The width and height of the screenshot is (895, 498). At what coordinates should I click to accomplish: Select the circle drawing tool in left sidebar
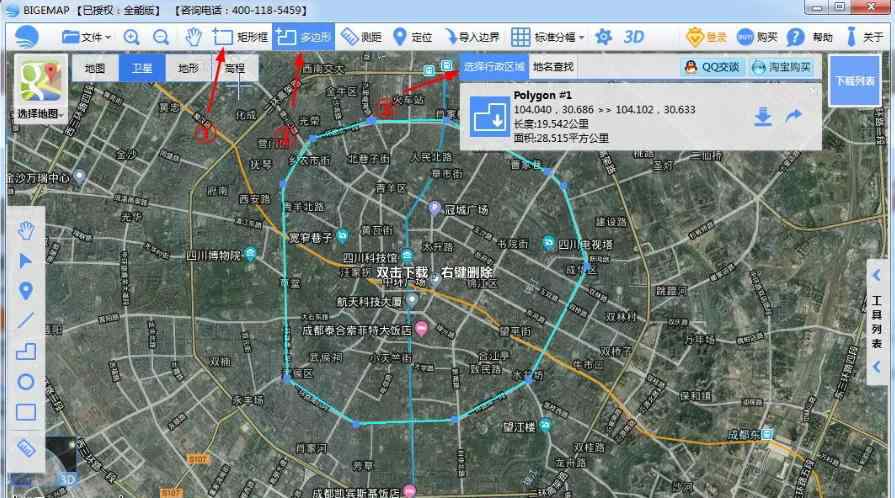pyautogui.click(x=26, y=381)
